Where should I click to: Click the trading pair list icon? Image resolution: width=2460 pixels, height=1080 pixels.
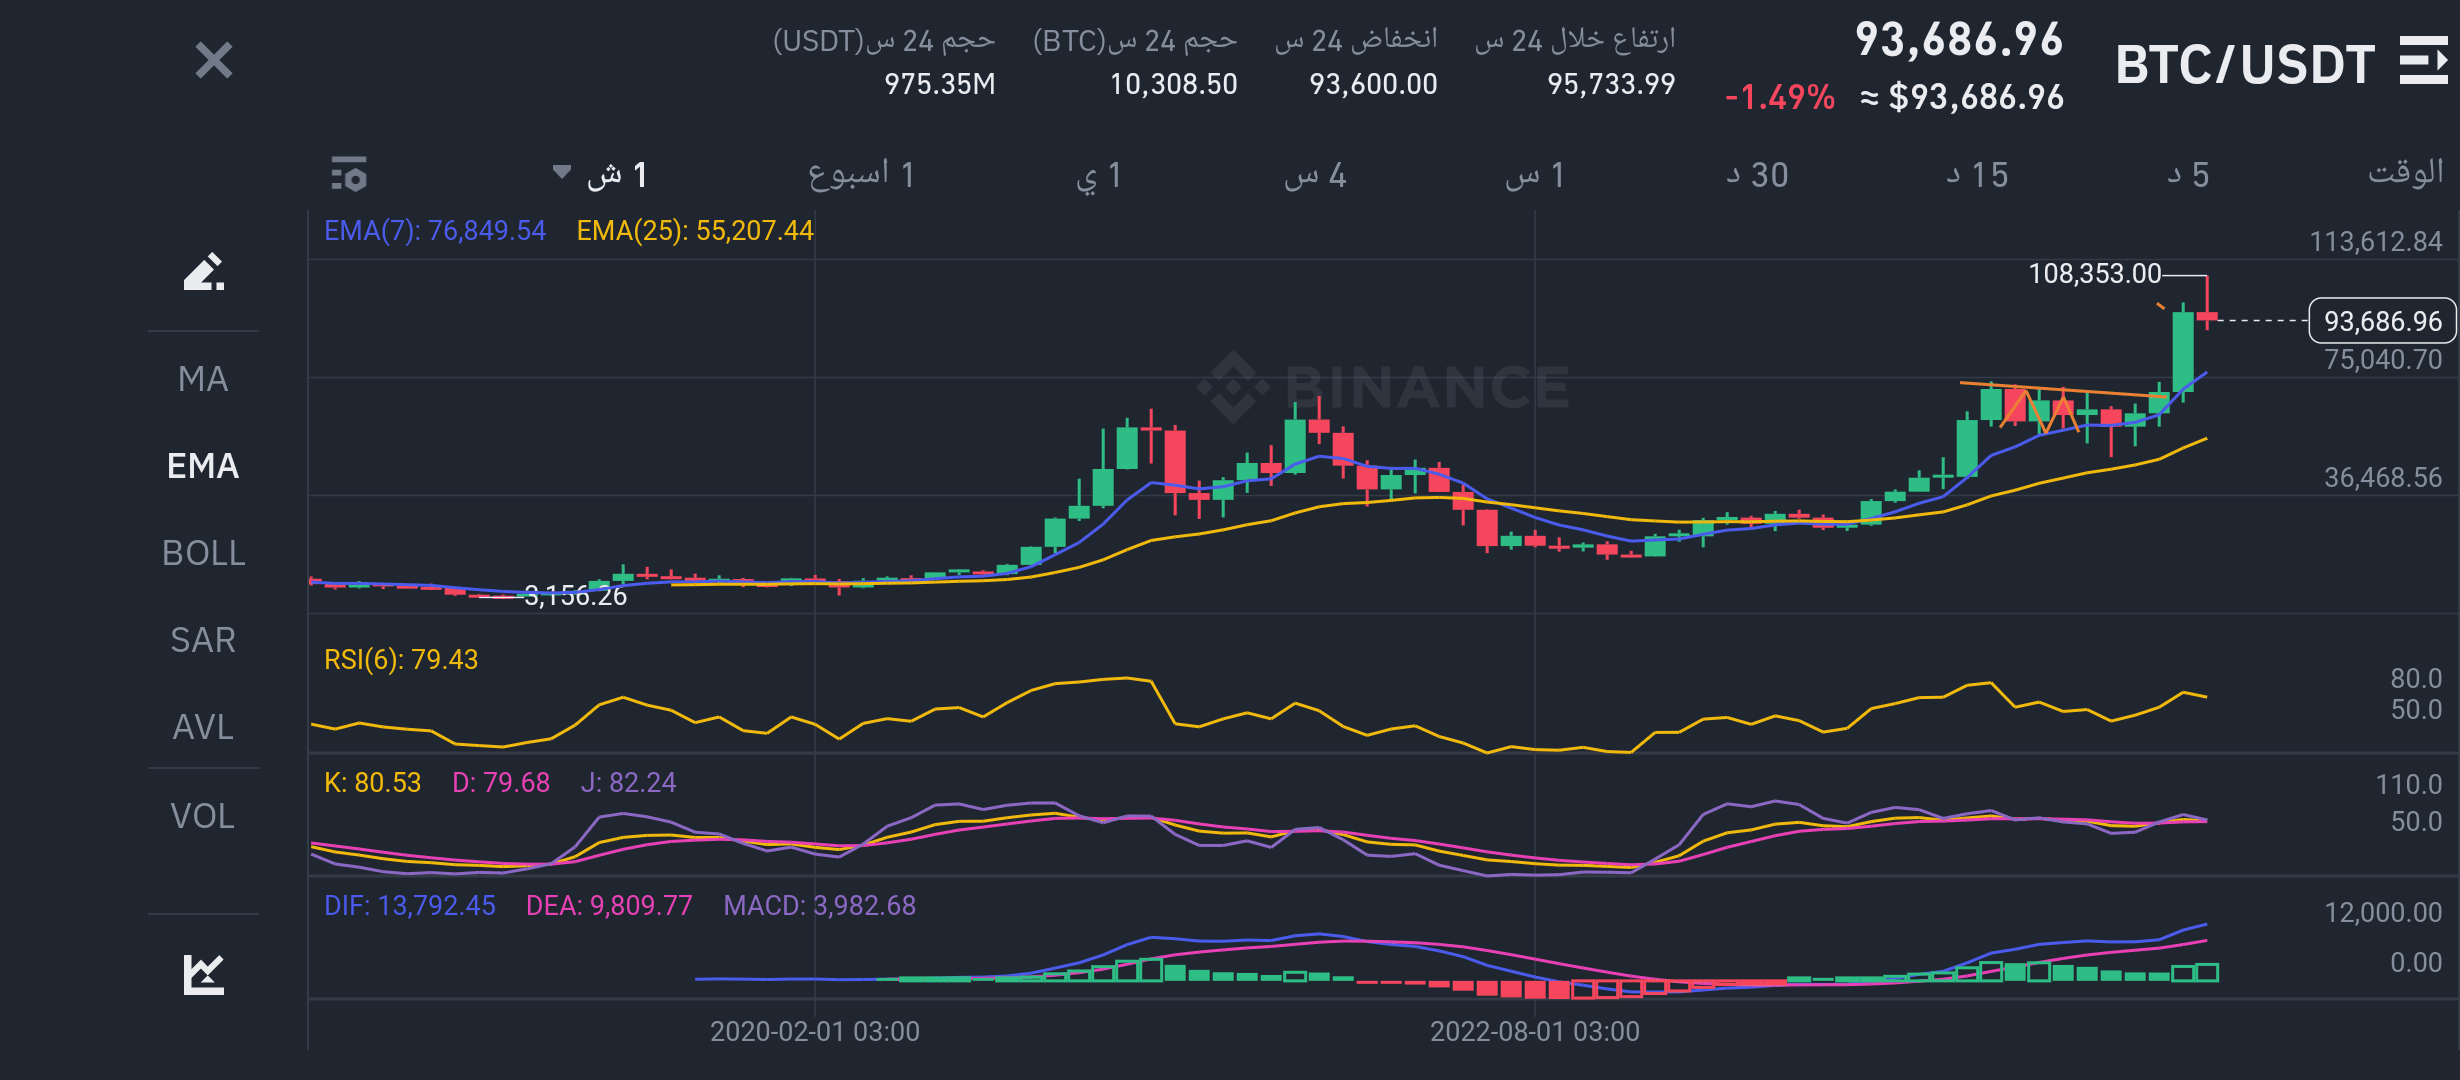(2422, 62)
